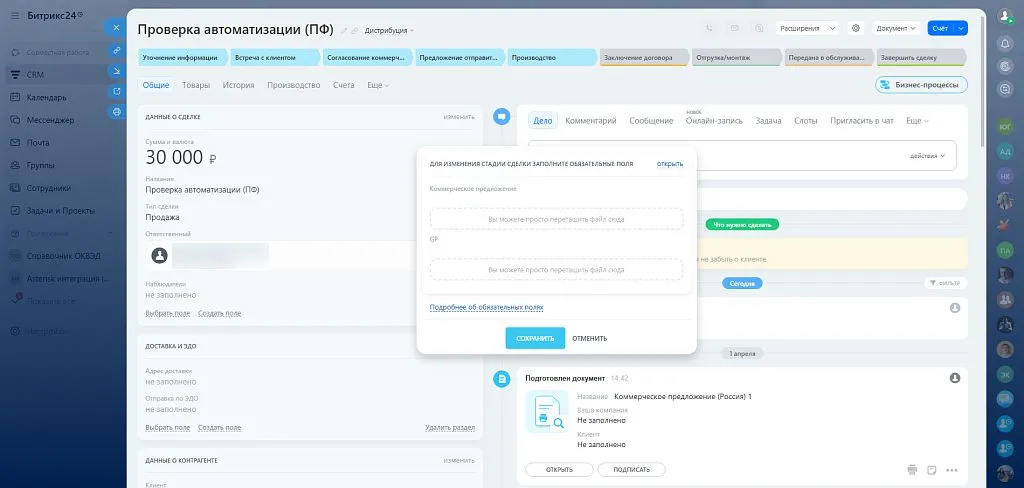Open the timeline фильтр control
Viewport: 1024px width, 488px height.
[946, 283]
